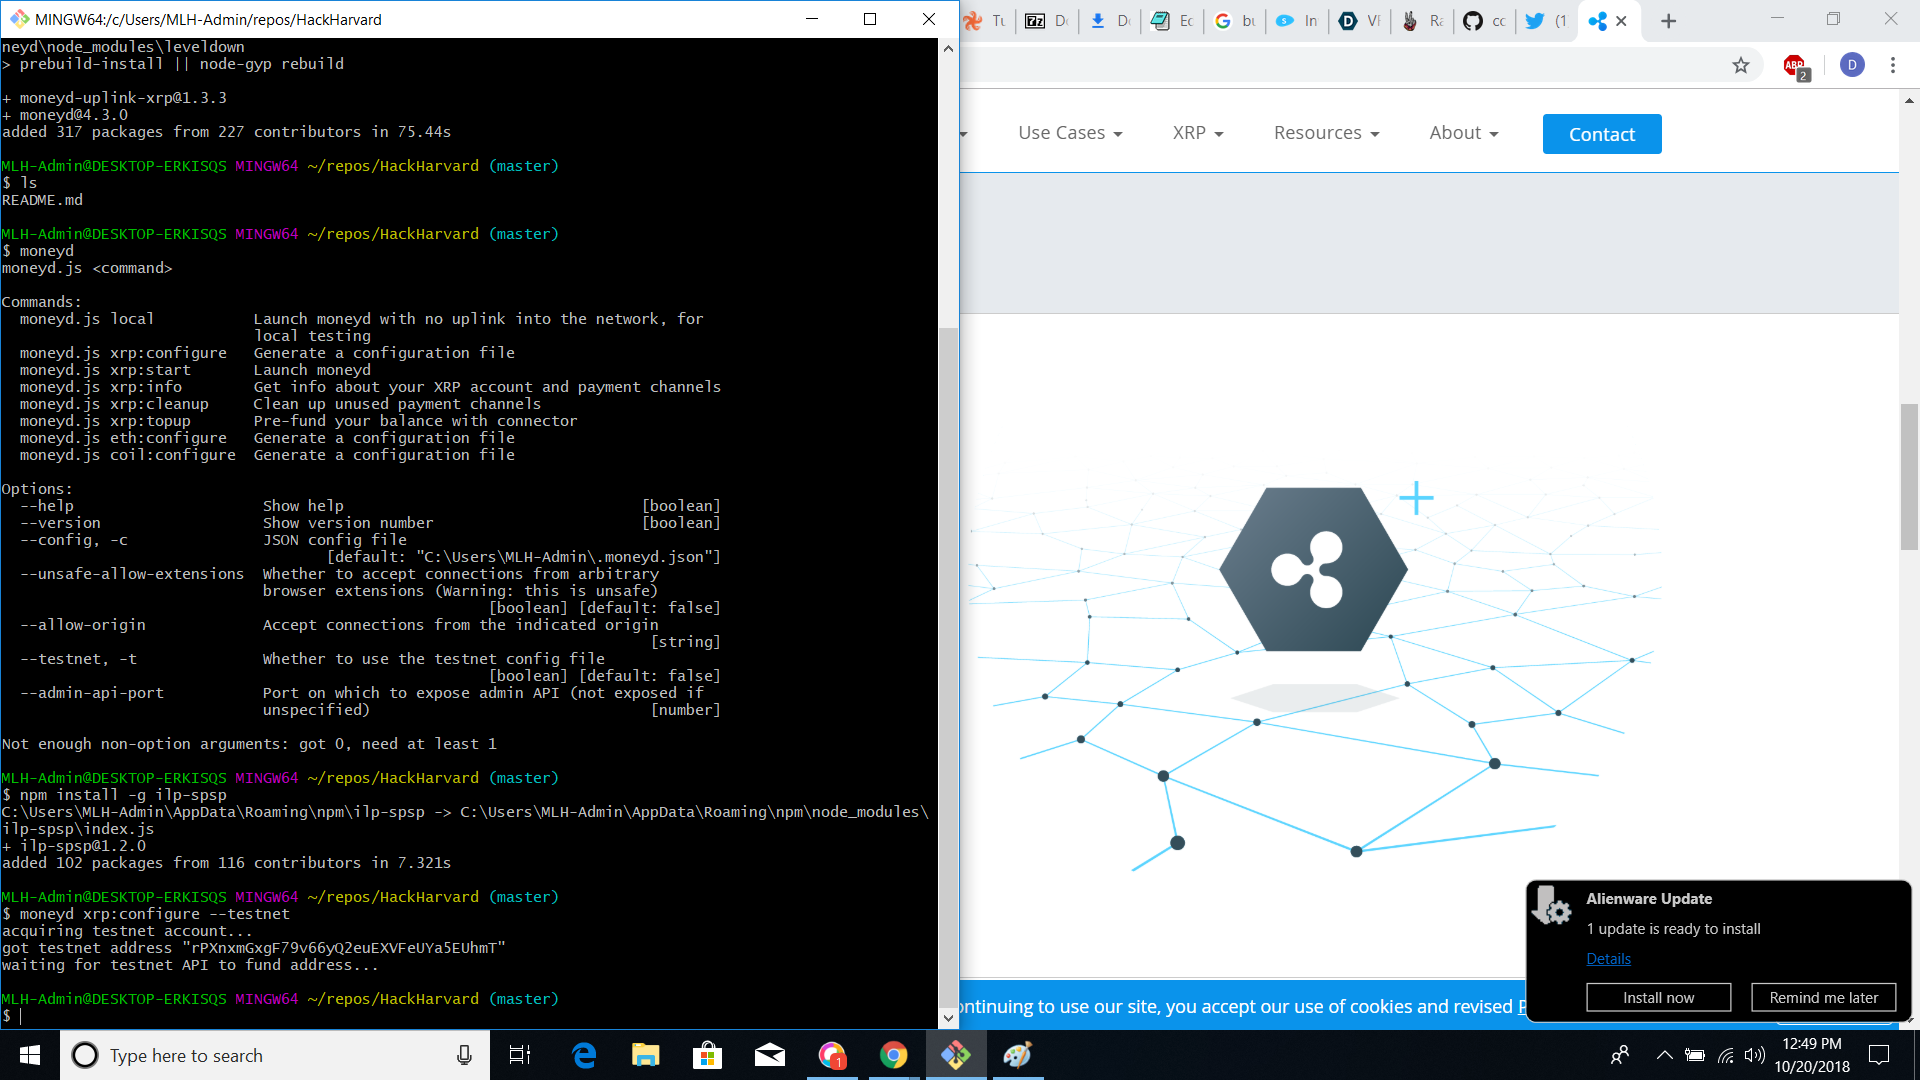1920x1080 pixels.
Task: Expand the XRP dropdown menu
Action: pos(1197,133)
